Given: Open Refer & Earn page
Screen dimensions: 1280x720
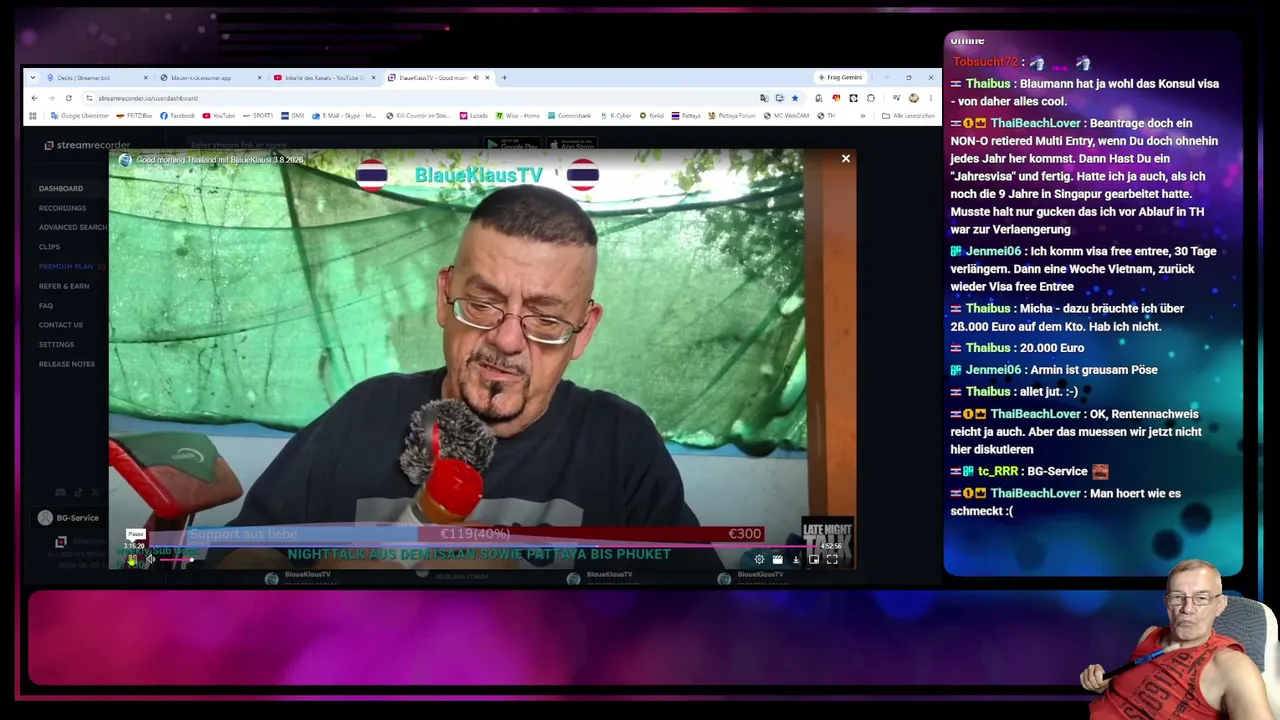Looking at the screenshot, I should coord(64,286).
